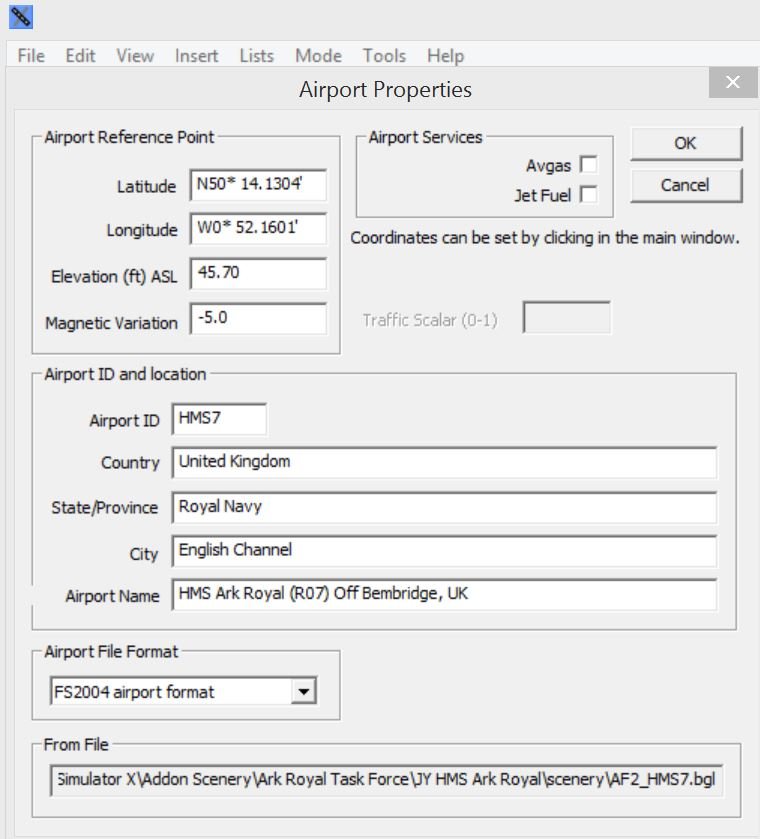The image size is (760, 839).
Task: Click the application icon in title bar
Action: tap(20, 16)
